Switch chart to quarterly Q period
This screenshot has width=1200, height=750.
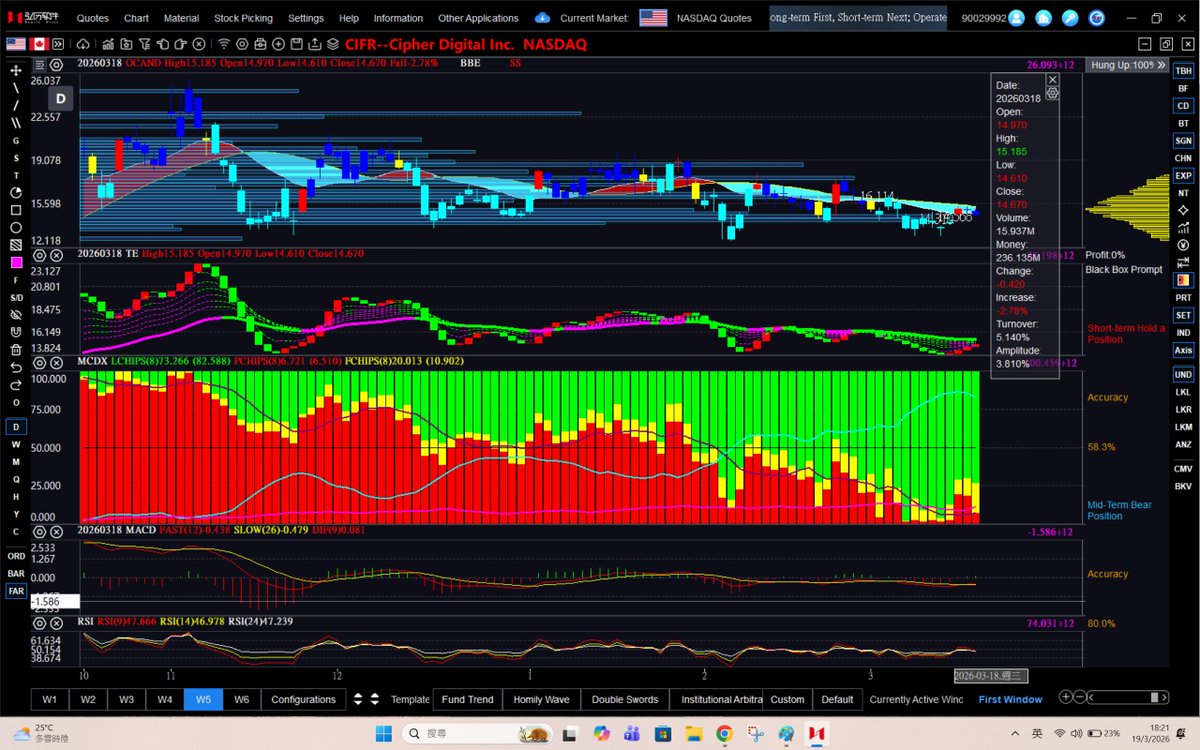pyautogui.click(x=16, y=479)
